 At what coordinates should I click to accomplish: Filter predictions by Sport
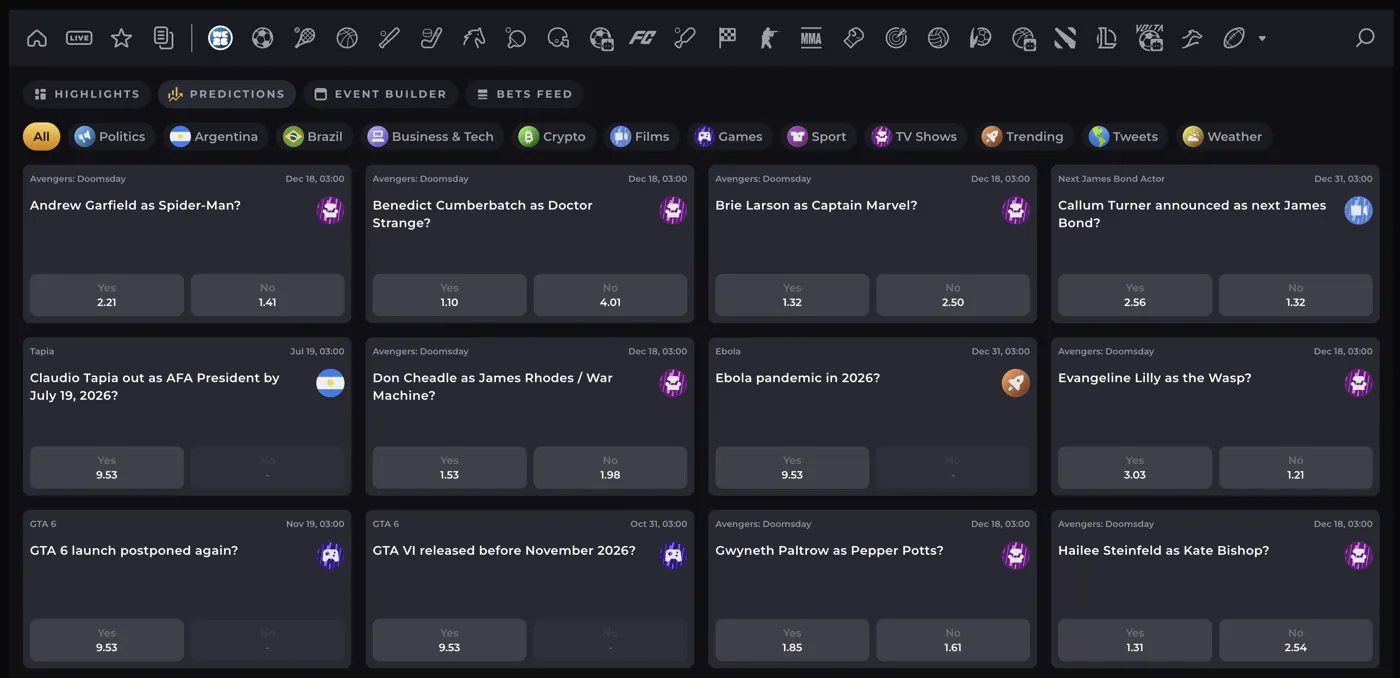click(x=818, y=136)
